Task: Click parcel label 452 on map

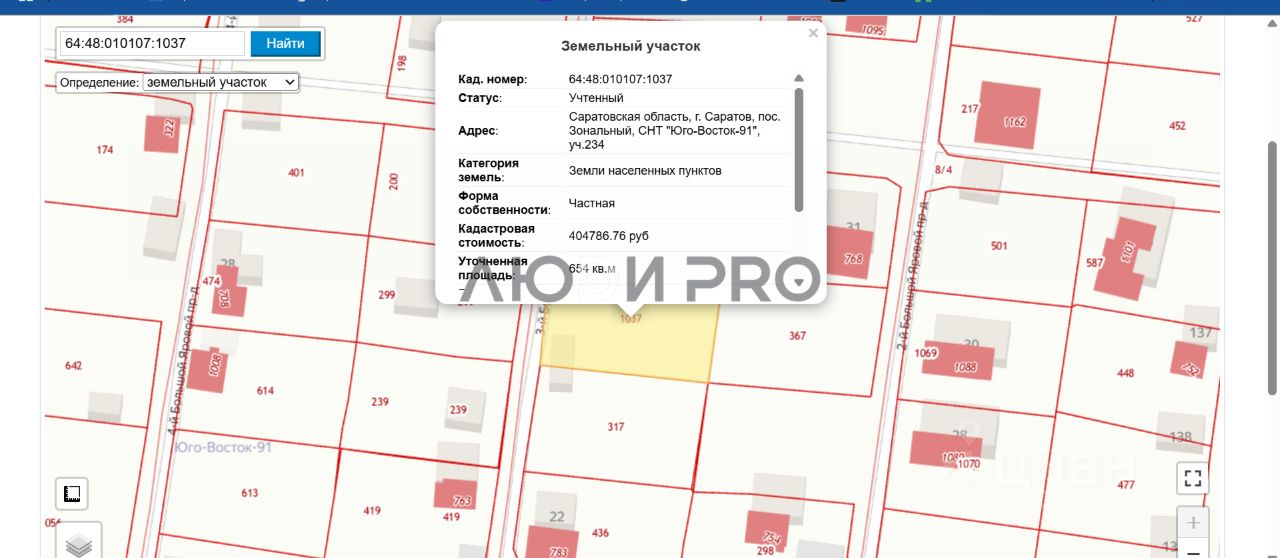Action: [1177, 126]
